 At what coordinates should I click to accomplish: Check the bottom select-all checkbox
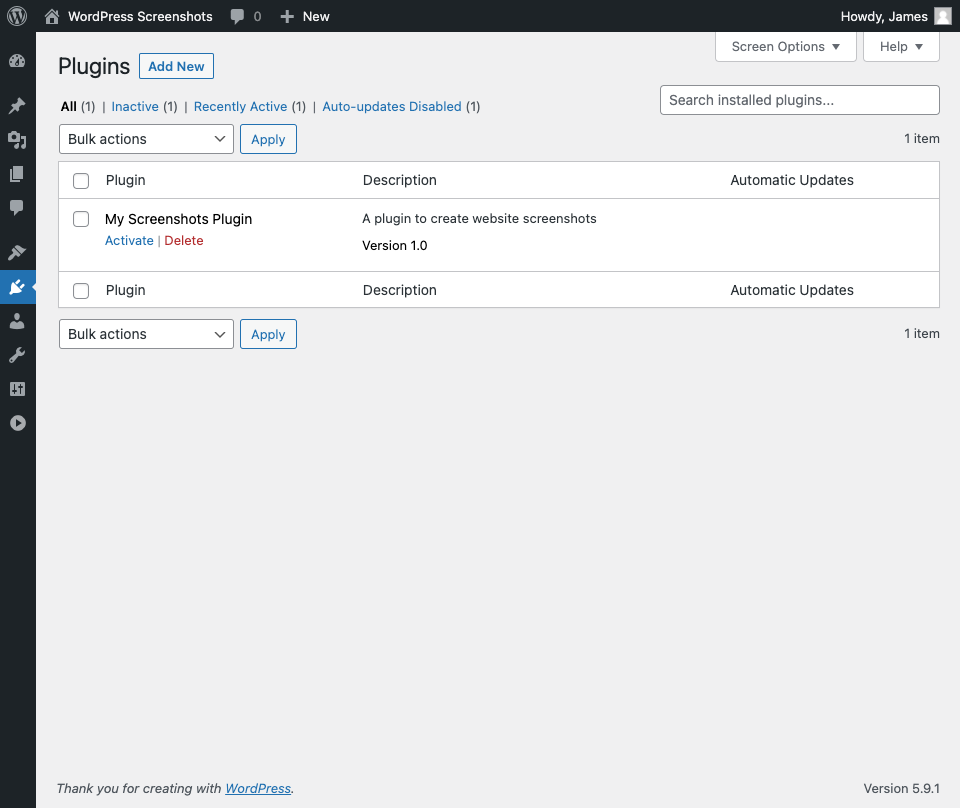click(x=81, y=290)
